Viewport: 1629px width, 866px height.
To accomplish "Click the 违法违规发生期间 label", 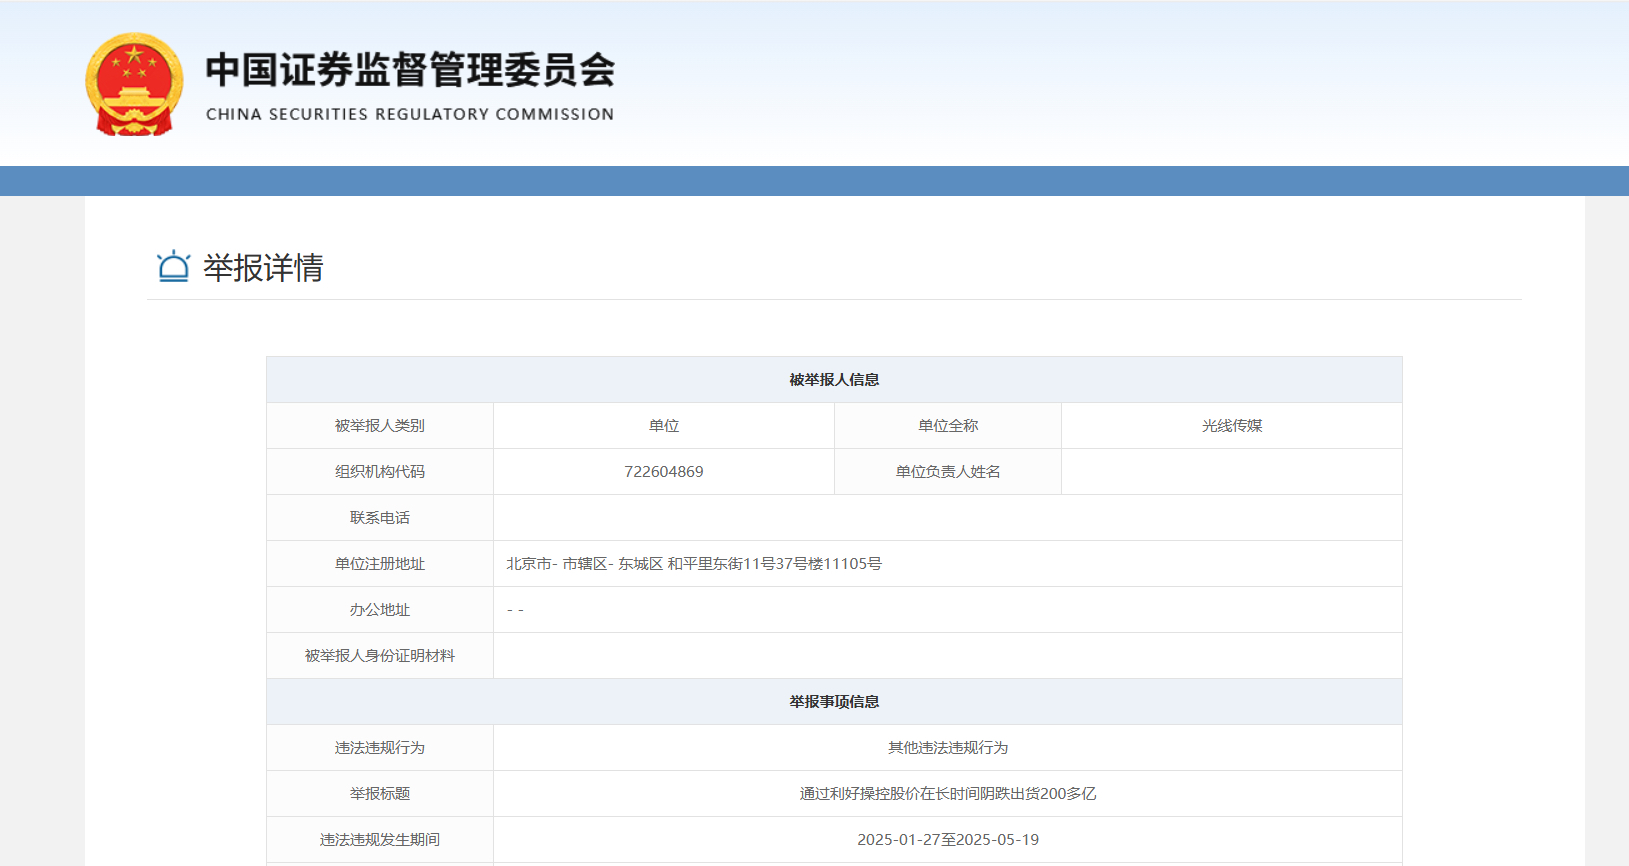I will (380, 840).
